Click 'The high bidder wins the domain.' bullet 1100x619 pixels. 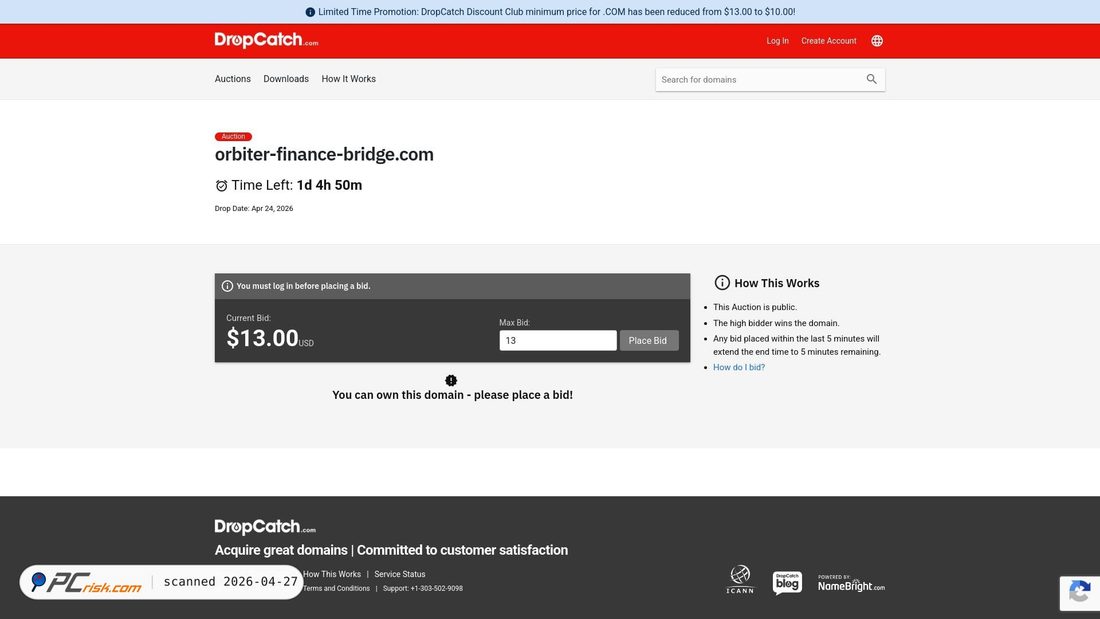coord(776,323)
